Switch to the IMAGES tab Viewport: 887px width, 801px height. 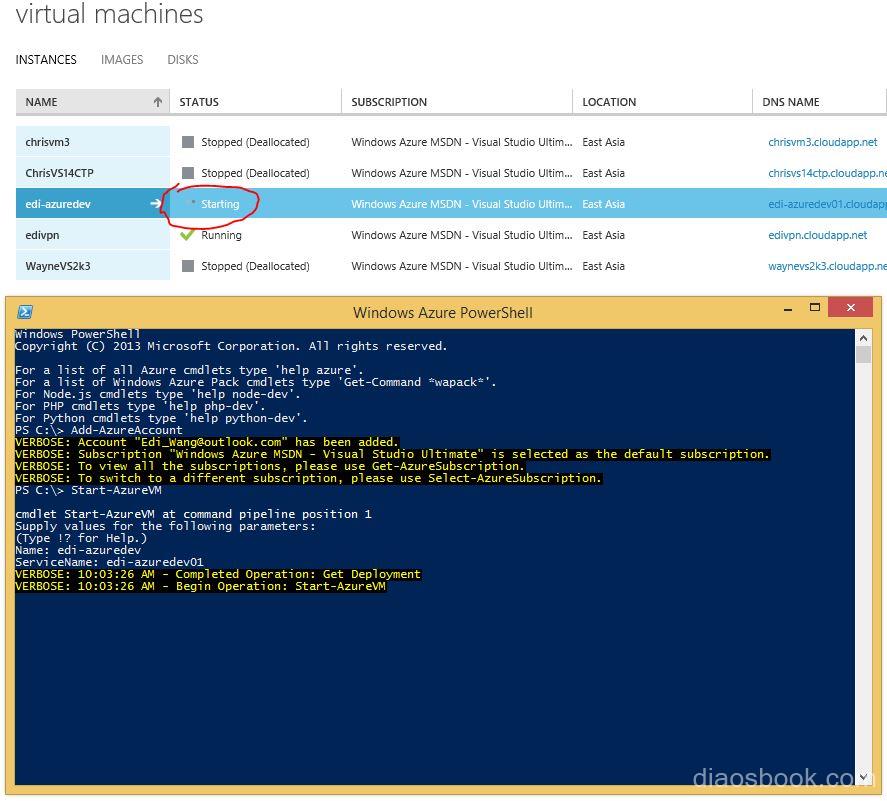[122, 59]
